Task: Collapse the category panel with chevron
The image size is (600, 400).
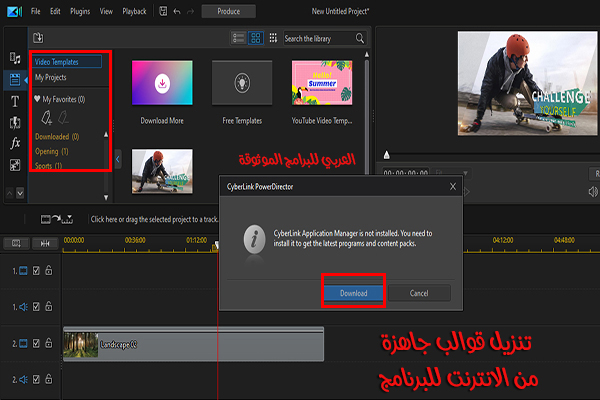Action: [x=118, y=159]
